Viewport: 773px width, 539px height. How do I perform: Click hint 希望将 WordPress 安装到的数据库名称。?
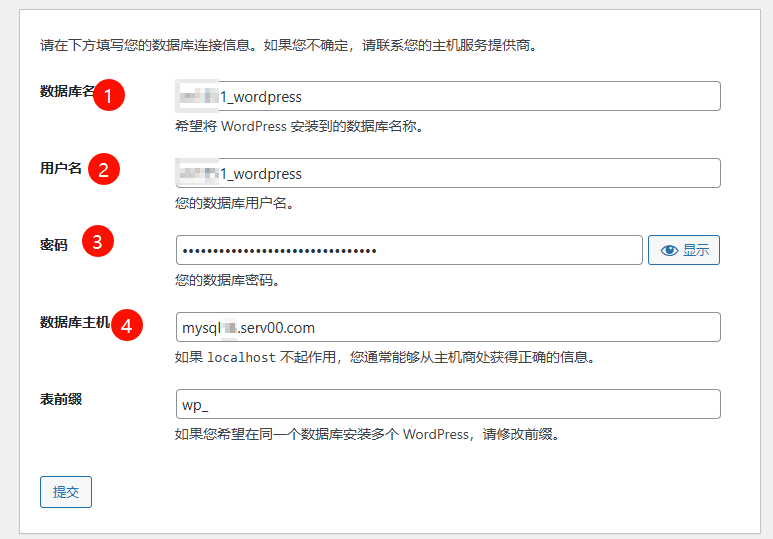click(x=299, y=126)
